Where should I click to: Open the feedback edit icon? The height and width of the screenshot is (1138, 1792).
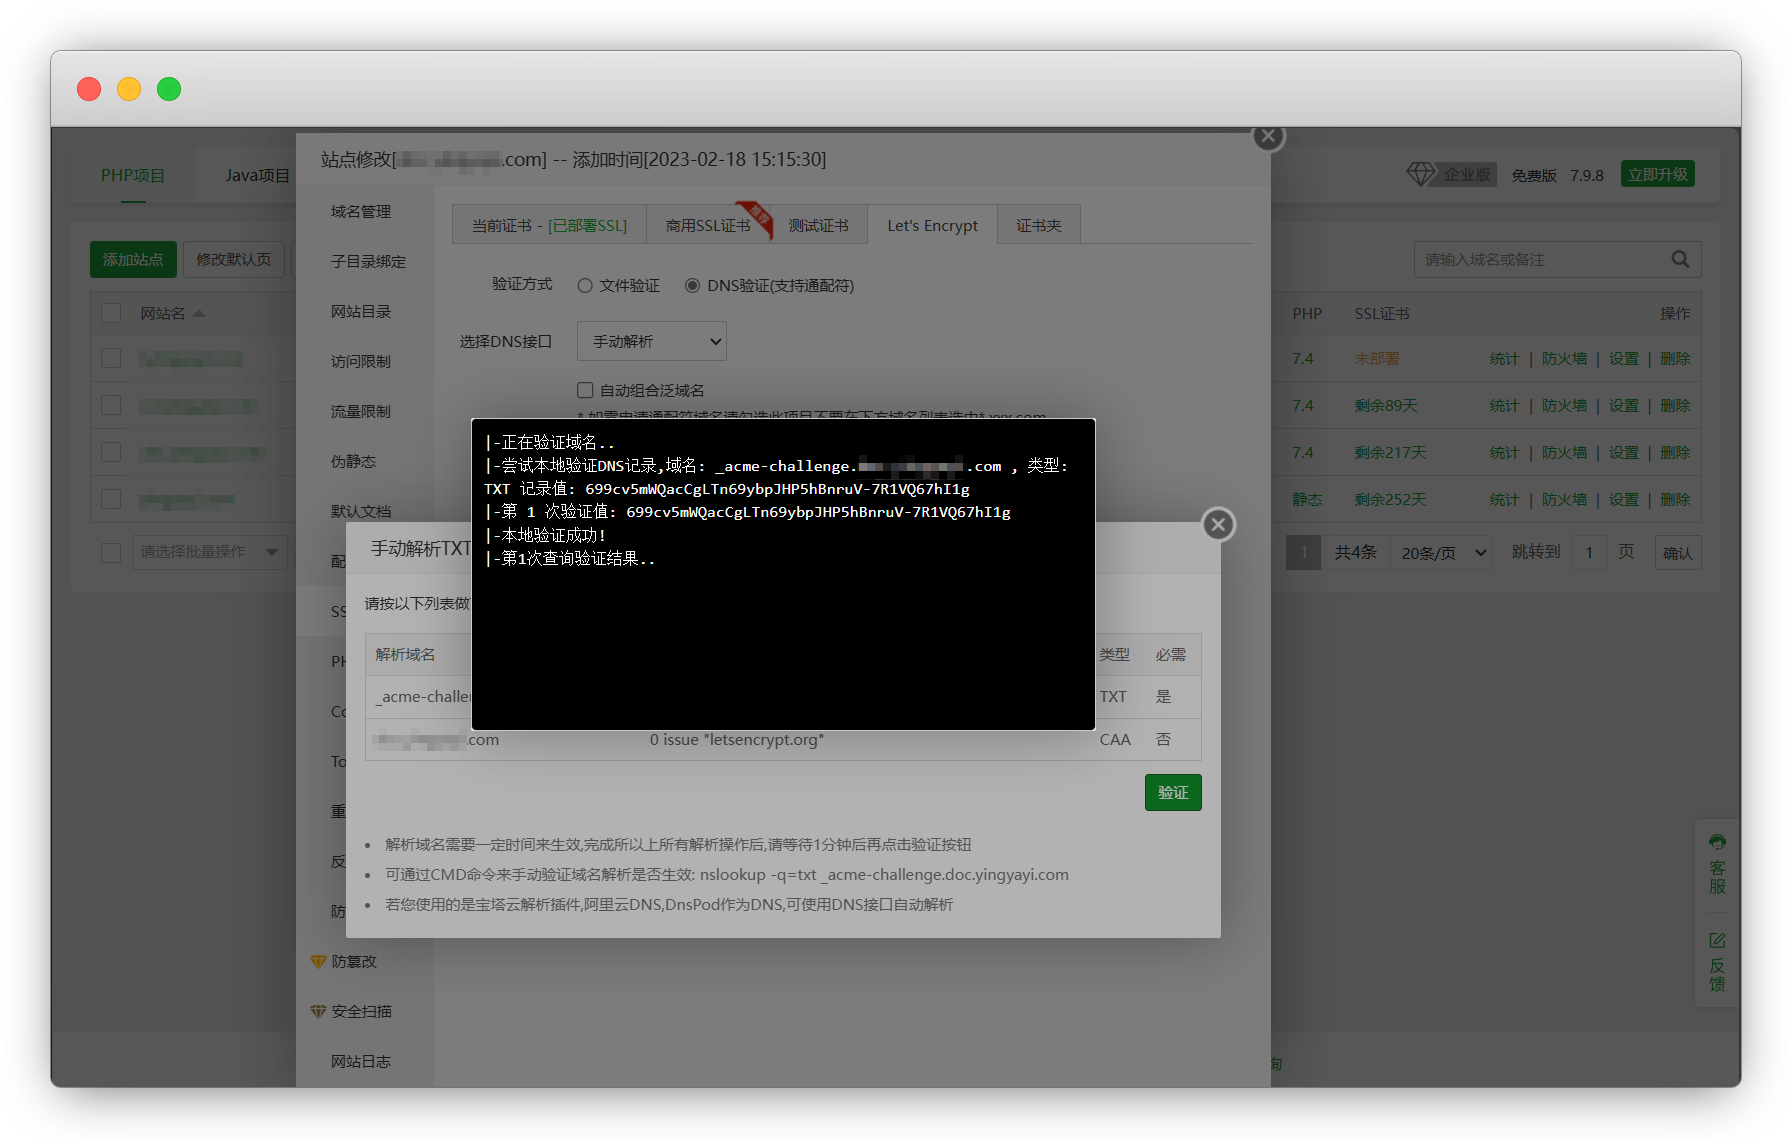click(x=1717, y=940)
